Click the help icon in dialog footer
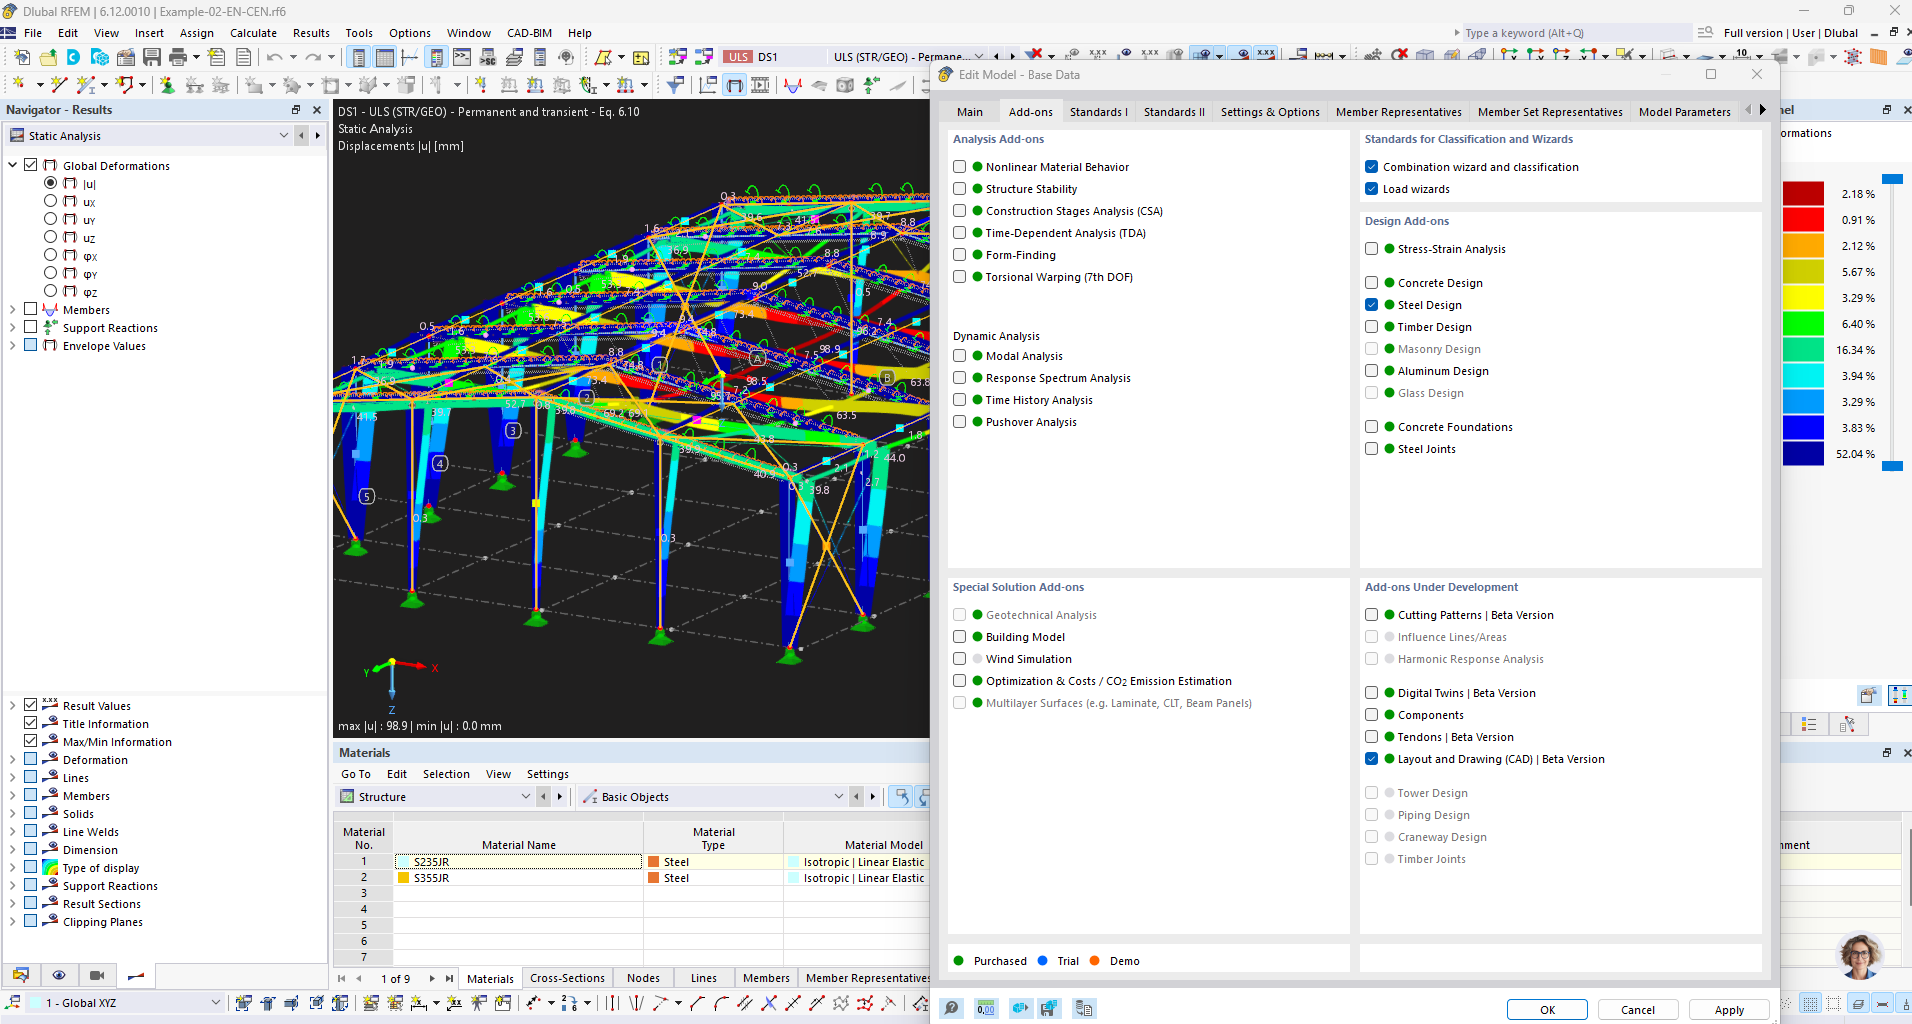Screen dimensions: 1912x1024 (x=952, y=1009)
